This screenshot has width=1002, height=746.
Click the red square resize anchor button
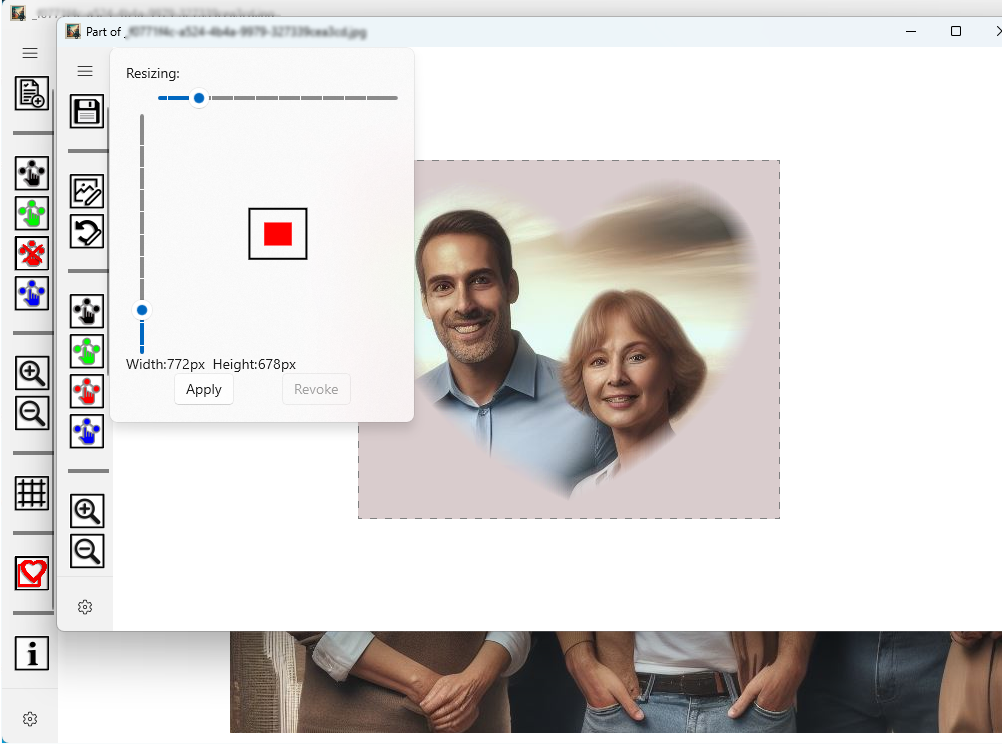[x=278, y=234]
